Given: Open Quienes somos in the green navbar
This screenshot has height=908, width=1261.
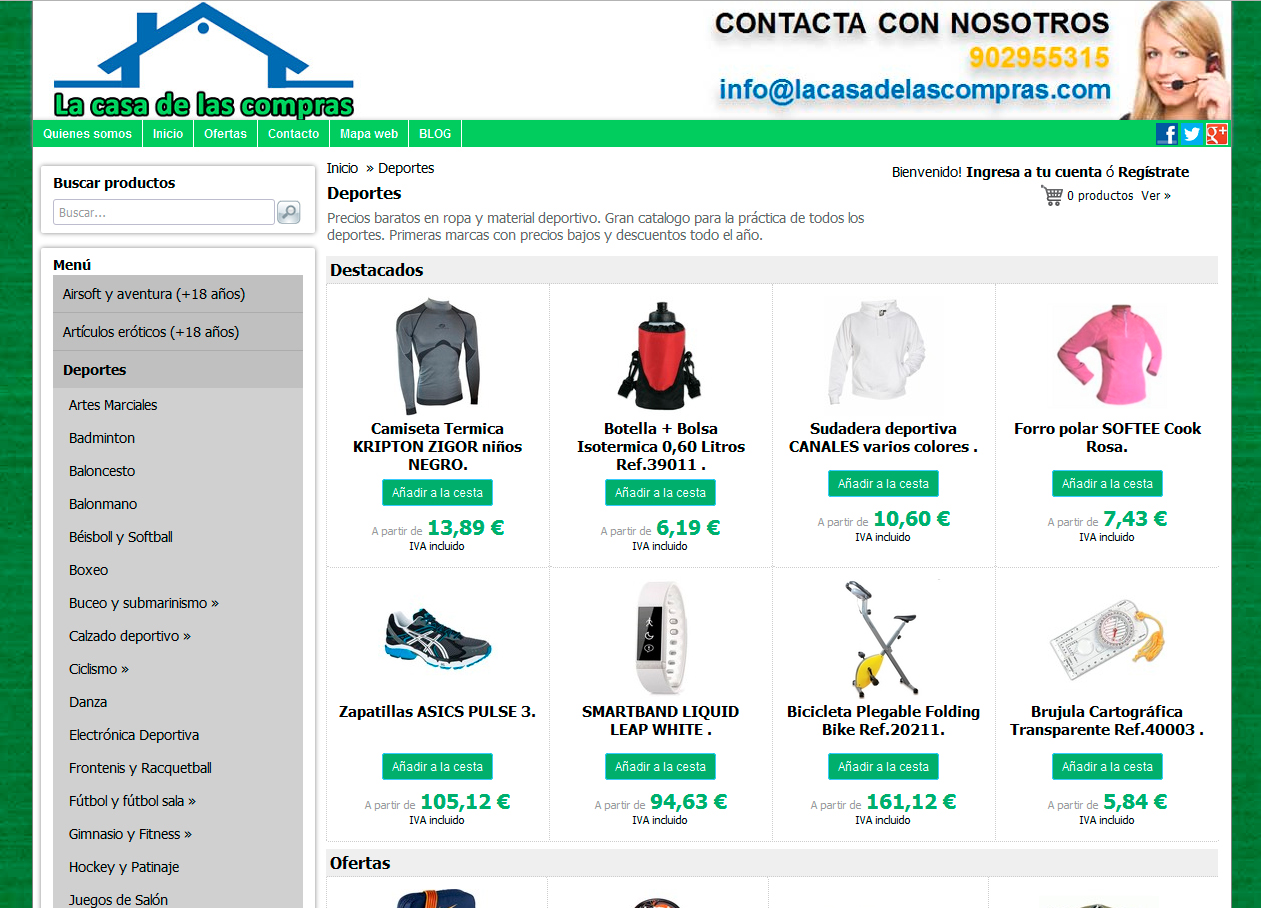Looking at the screenshot, I should tap(88, 134).
